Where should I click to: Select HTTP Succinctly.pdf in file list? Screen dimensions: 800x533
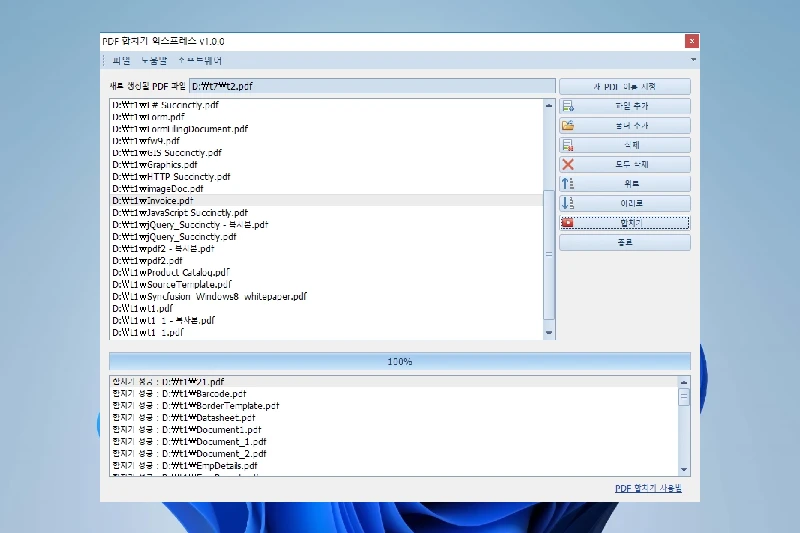tap(327, 176)
